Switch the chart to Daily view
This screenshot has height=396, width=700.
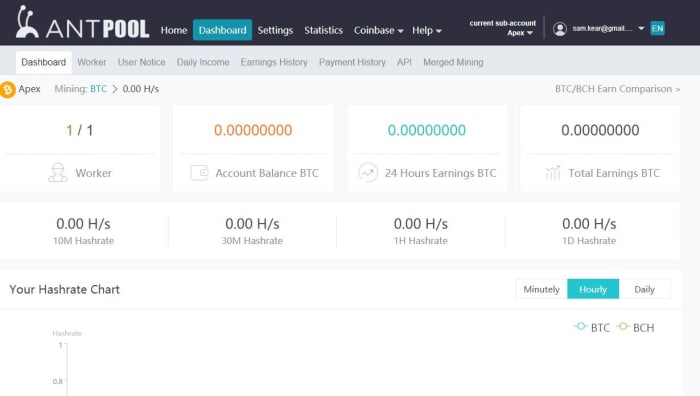coord(644,289)
